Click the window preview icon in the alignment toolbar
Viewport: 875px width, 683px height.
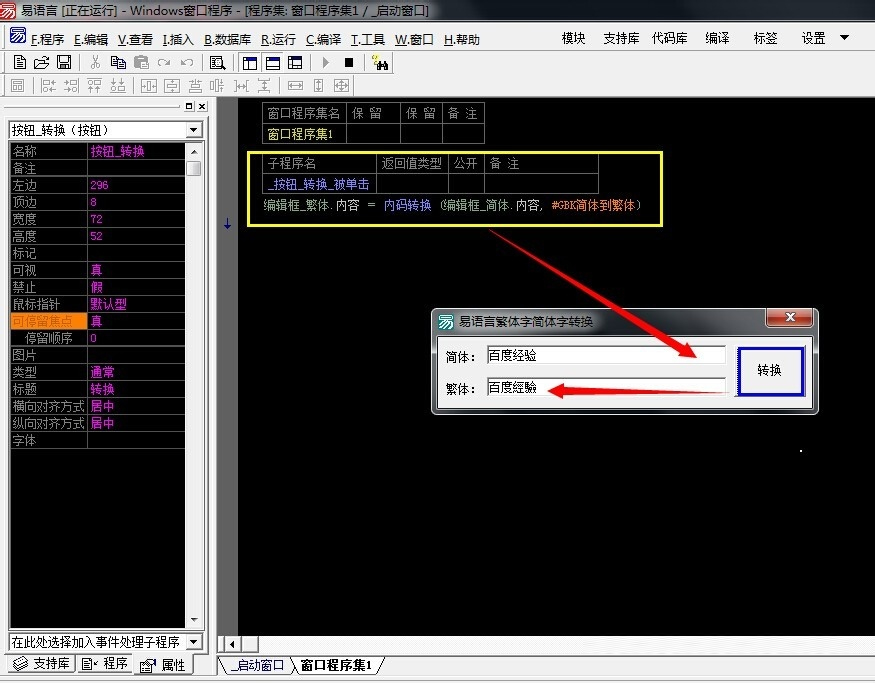click(x=18, y=85)
